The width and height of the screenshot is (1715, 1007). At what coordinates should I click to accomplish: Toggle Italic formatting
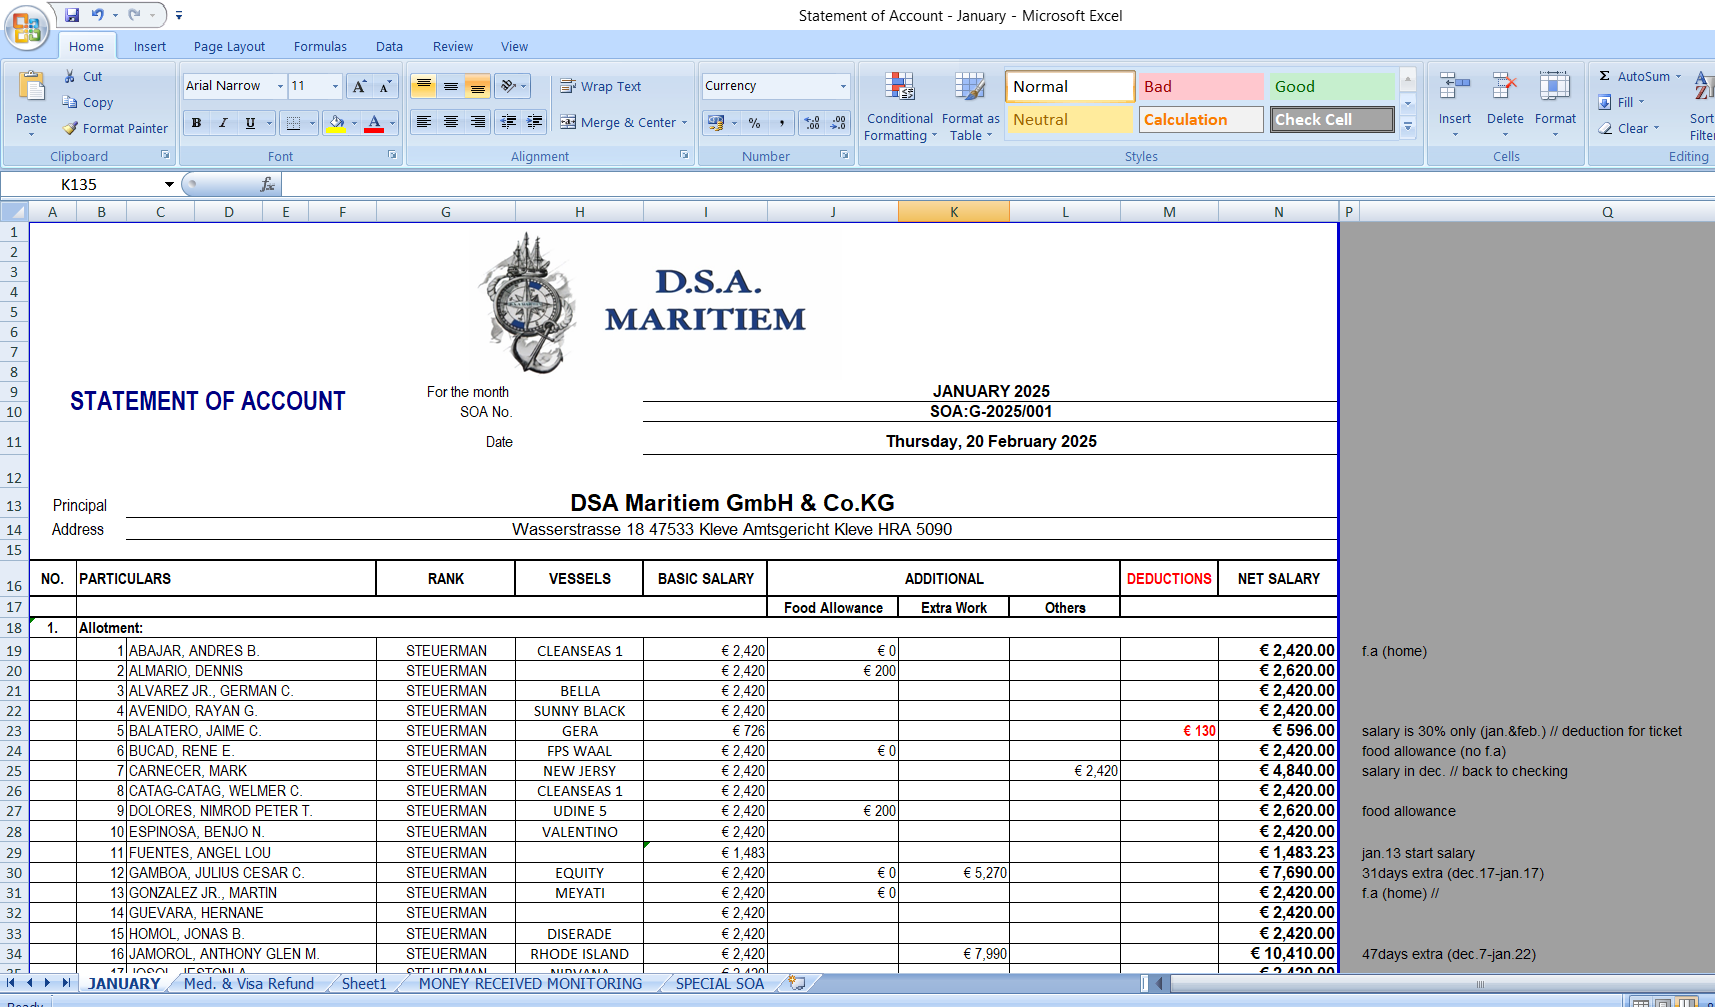(223, 123)
